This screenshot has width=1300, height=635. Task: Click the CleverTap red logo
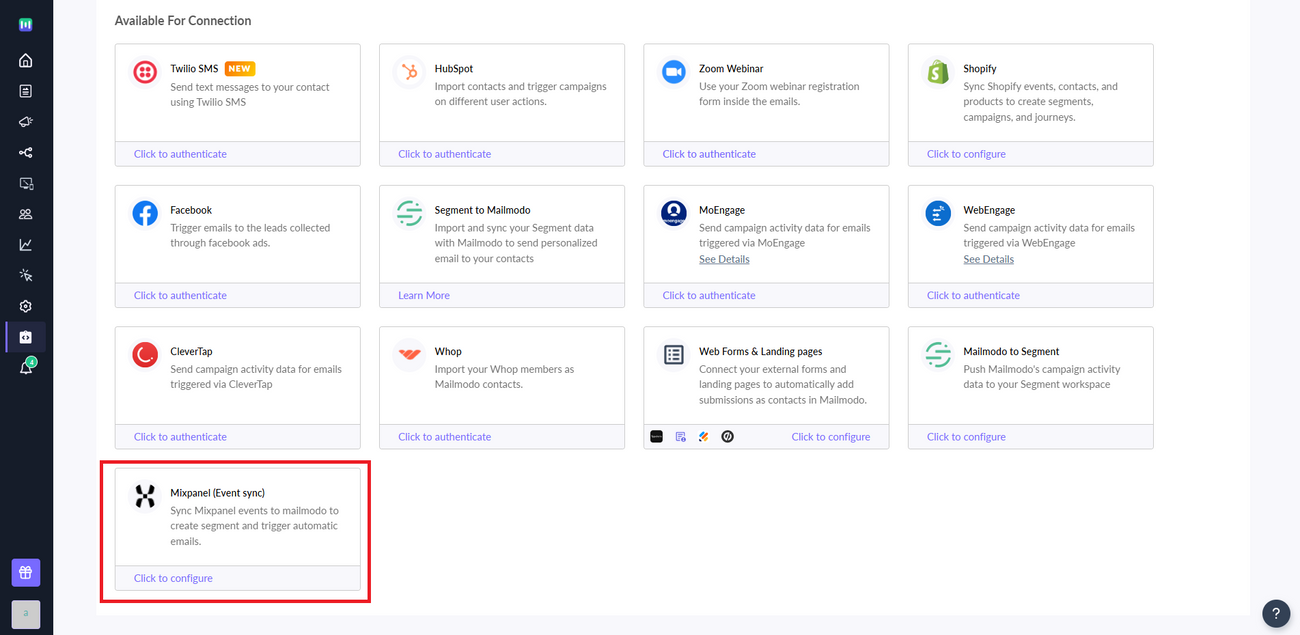145,355
